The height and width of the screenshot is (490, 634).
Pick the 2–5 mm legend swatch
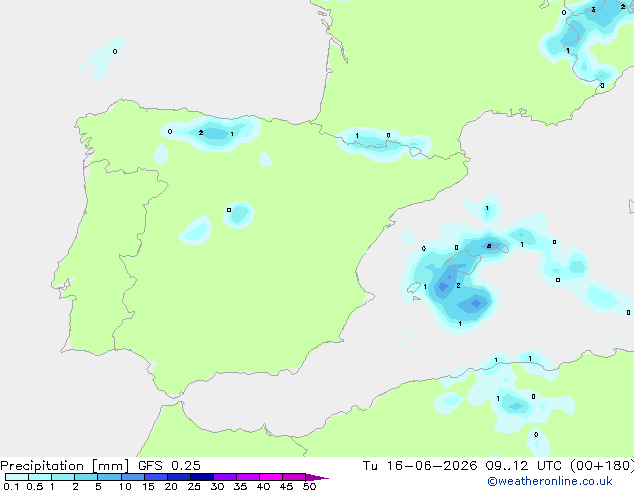point(86,477)
